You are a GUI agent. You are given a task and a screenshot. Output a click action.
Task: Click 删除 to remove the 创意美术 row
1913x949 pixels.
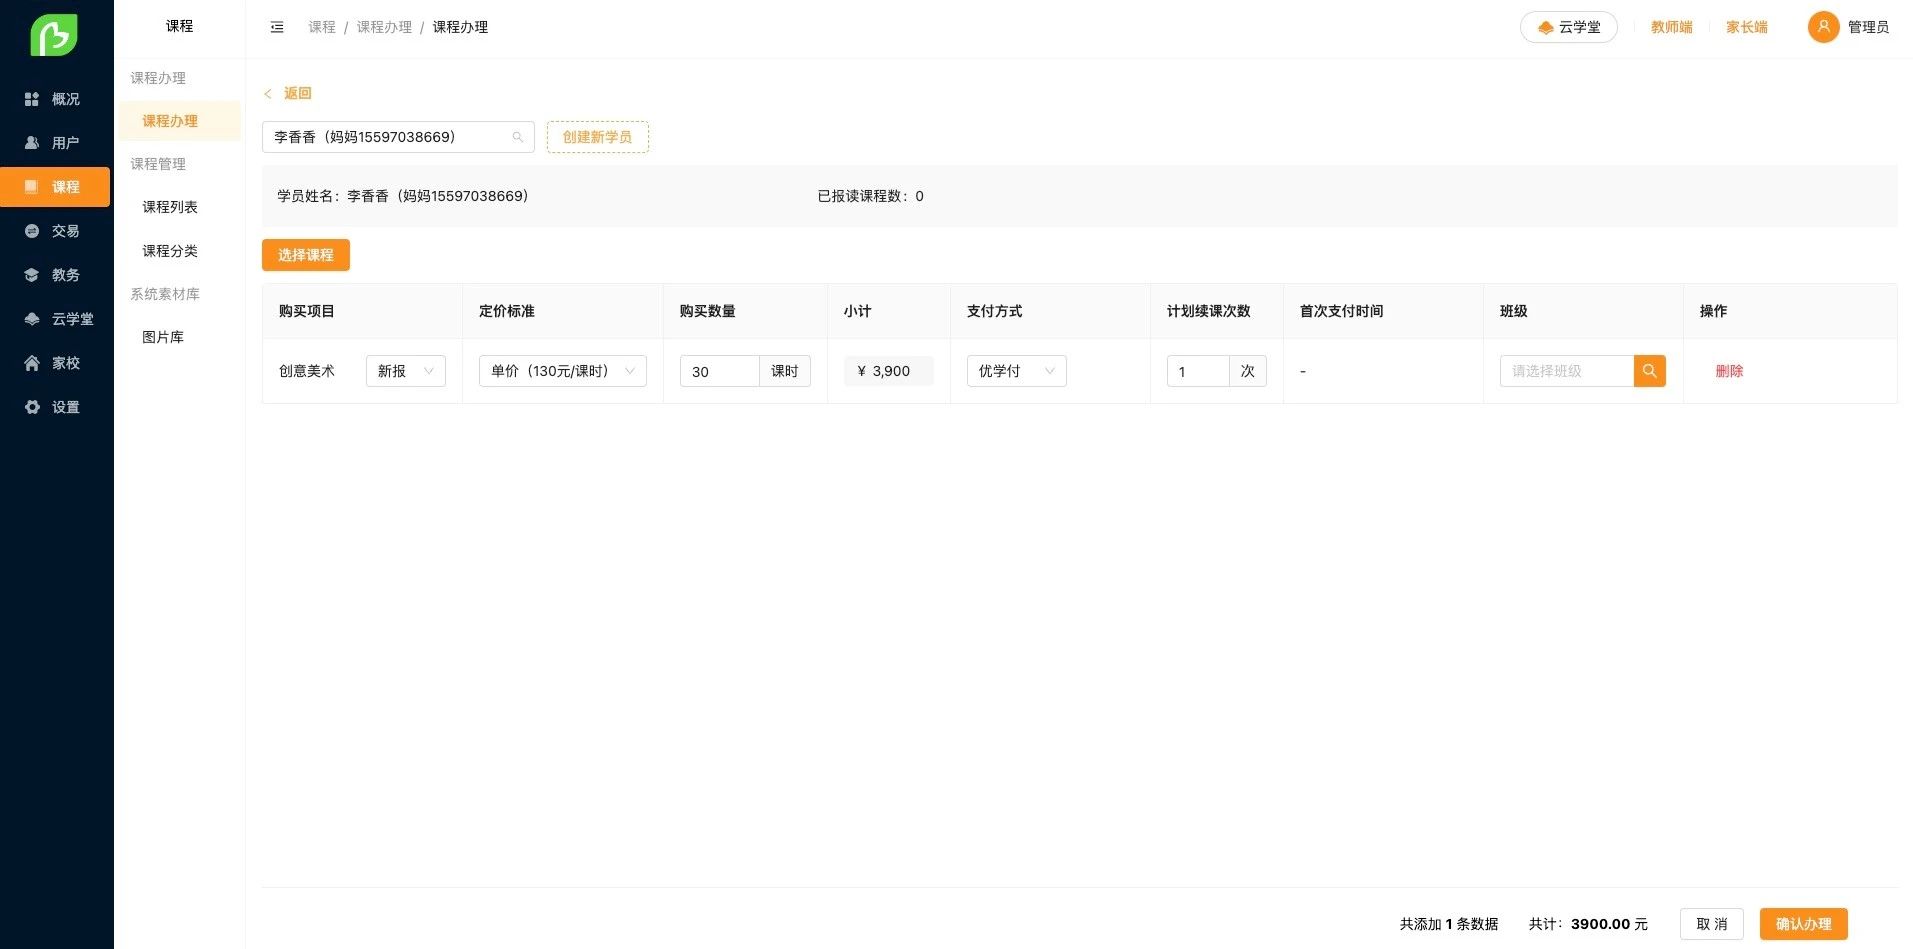1729,371
